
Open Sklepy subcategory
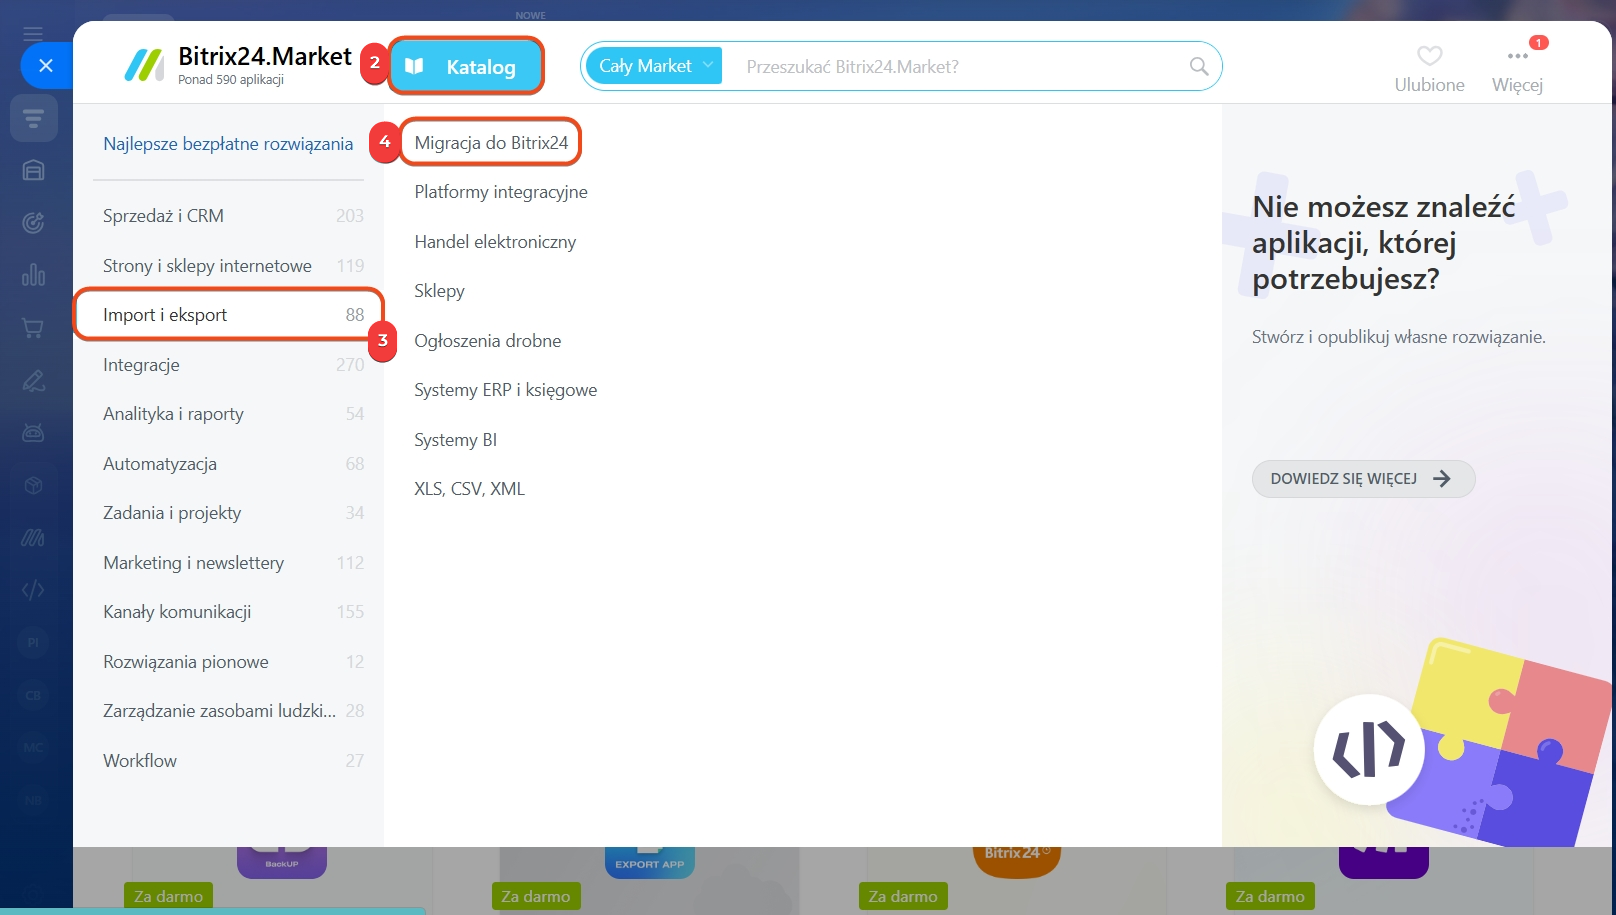pyautogui.click(x=439, y=291)
